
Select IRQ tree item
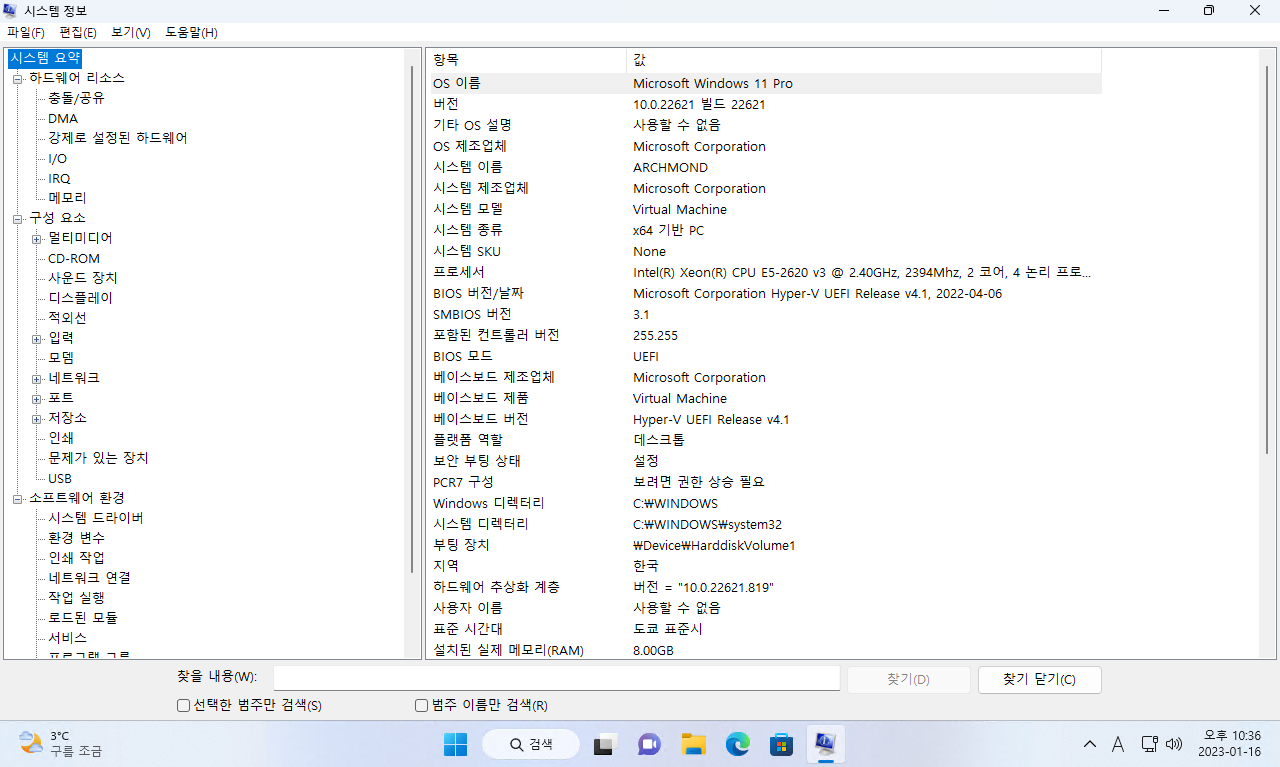59,178
